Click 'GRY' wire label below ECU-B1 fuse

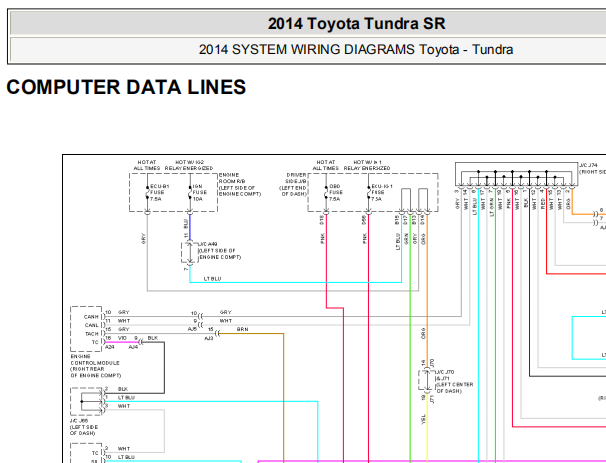tap(143, 239)
